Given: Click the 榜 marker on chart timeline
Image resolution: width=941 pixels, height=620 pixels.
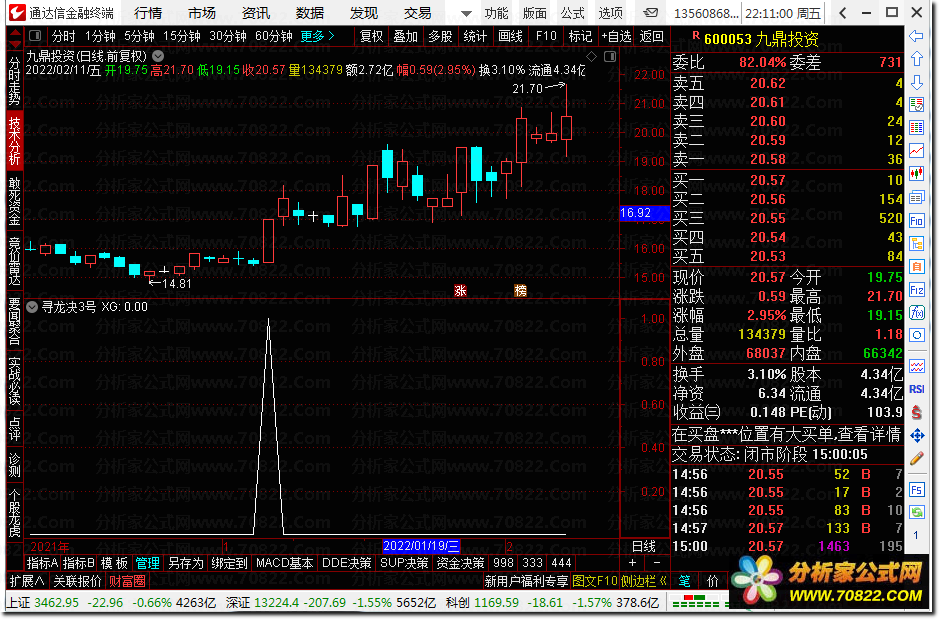Looking at the screenshot, I should click(x=520, y=290).
